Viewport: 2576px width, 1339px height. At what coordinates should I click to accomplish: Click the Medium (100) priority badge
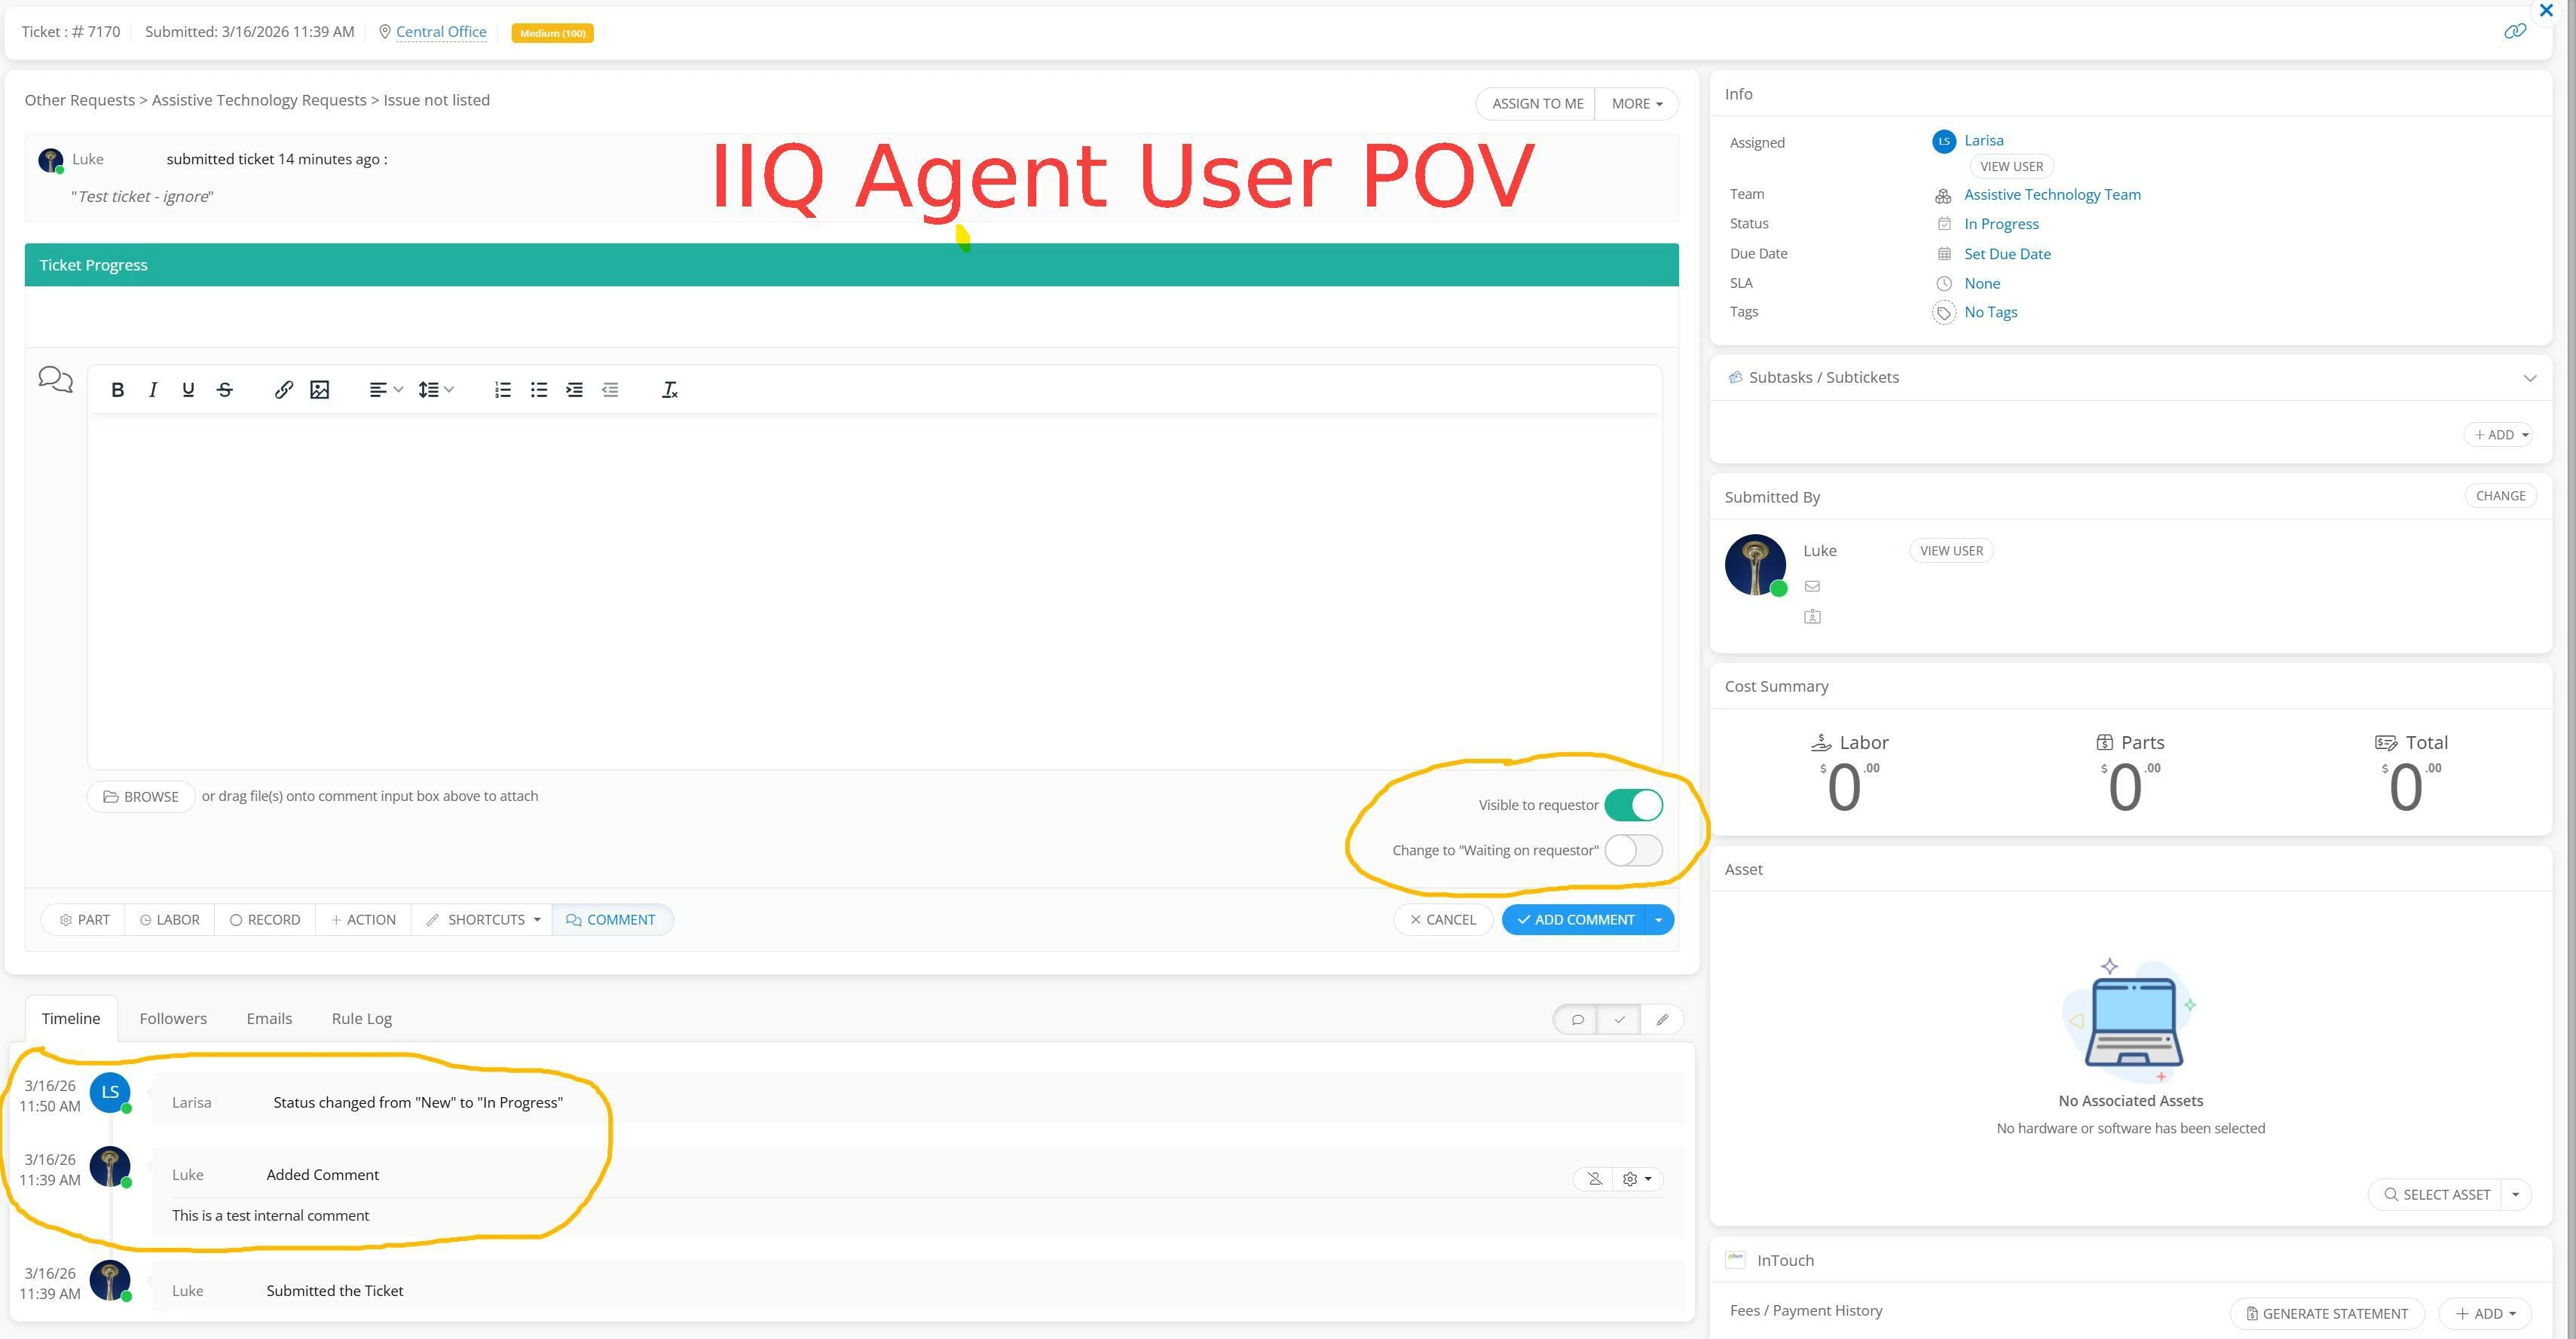(x=552, y=33)
